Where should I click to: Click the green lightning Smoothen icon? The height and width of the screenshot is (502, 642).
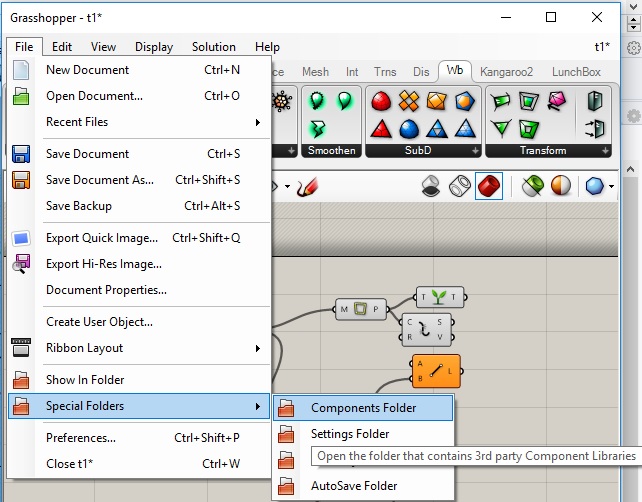click(317, 129)
